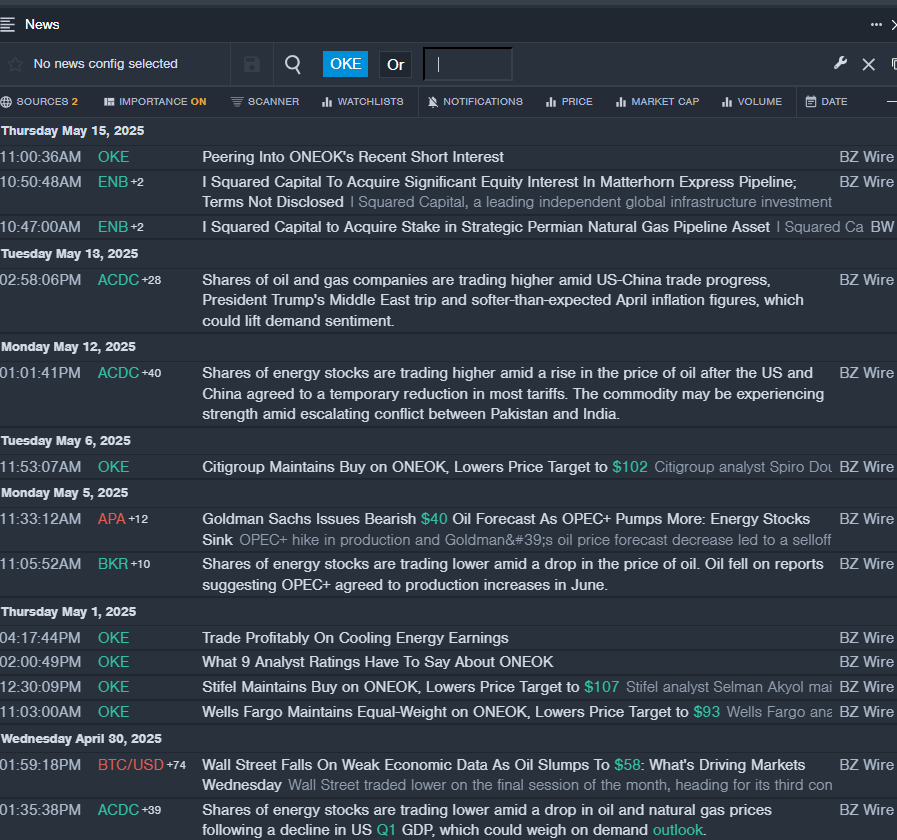
Task: Open the Scanner filter
Action: tap(265, 102)
